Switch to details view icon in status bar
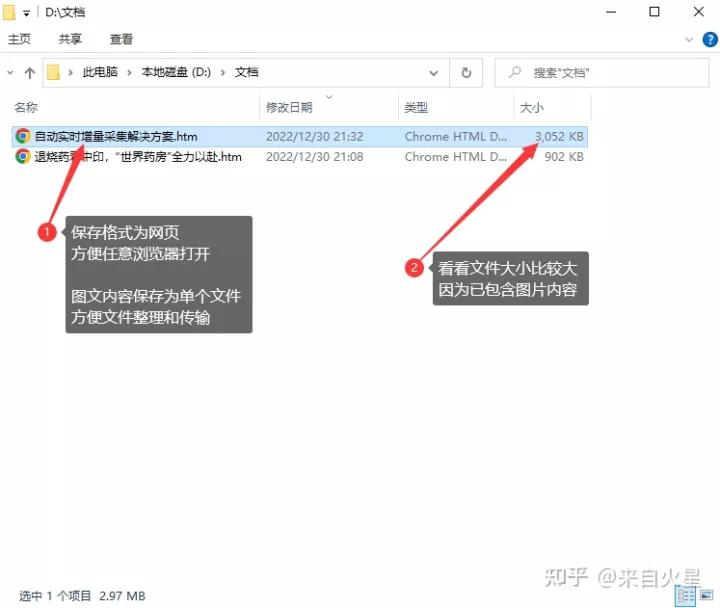The image size is (720, 608). click(x=686, y=596)
